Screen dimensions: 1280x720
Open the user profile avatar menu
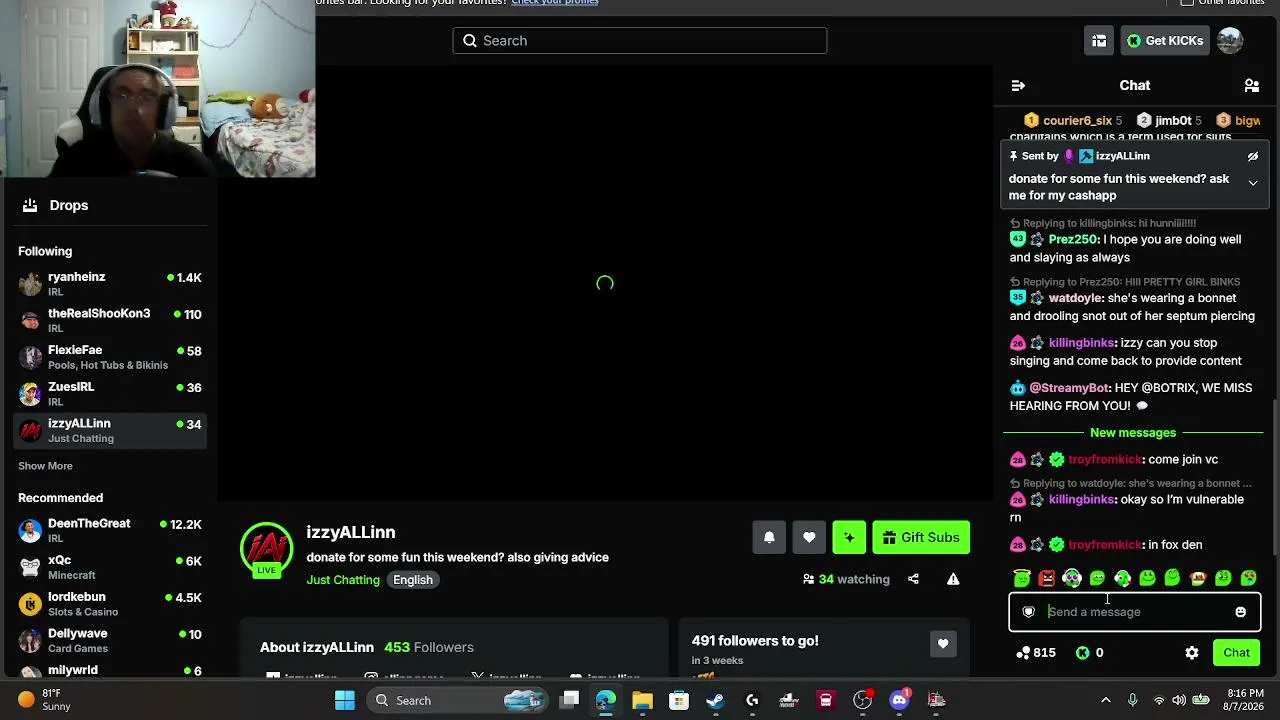click(1230, 41)
